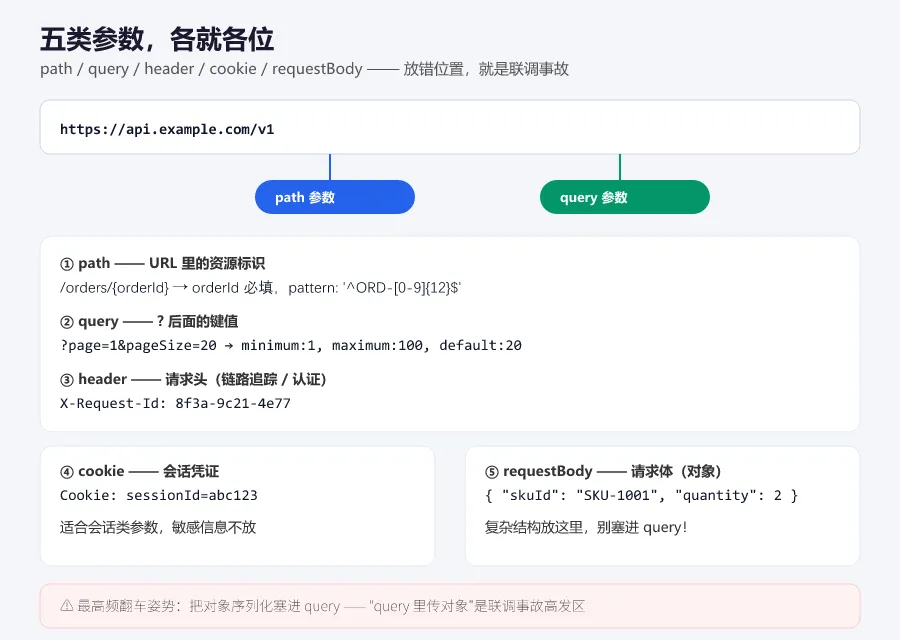Click heading "⑤ requestBody —— 请求体（对象）"
900x640 pixels.
pos(603,471)
